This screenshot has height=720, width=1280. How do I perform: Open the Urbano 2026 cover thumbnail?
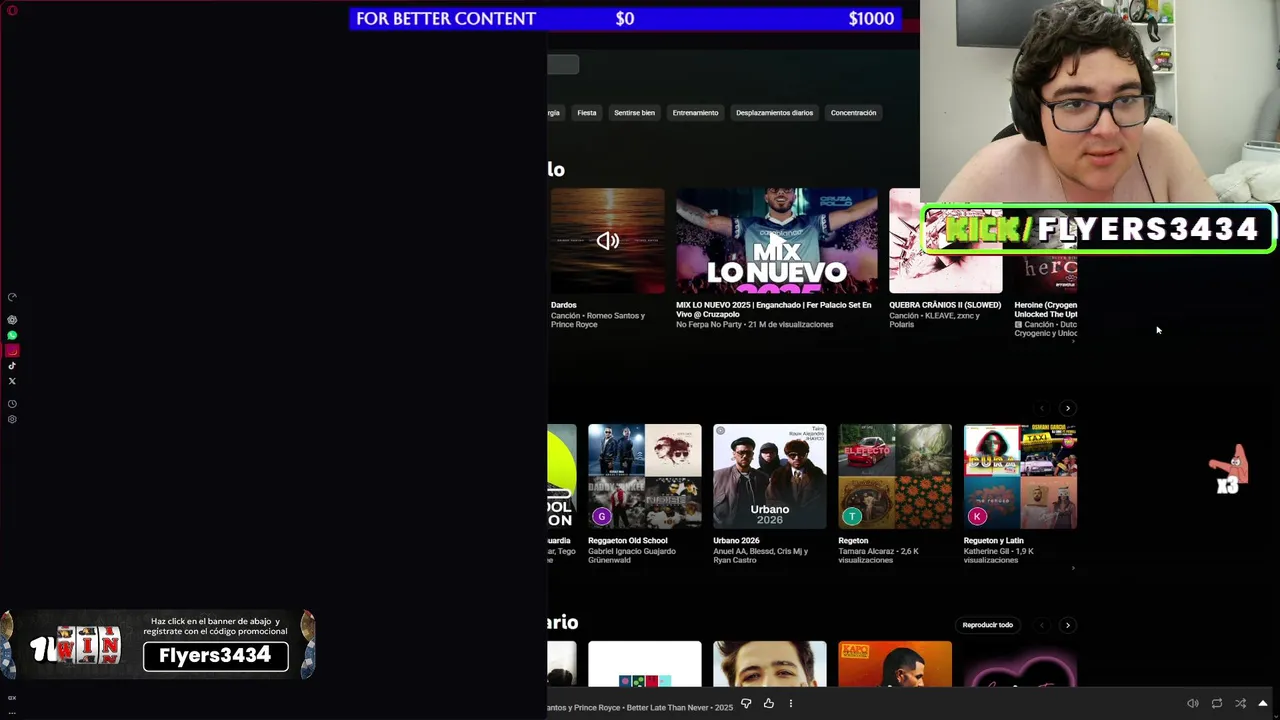point(770,476)
